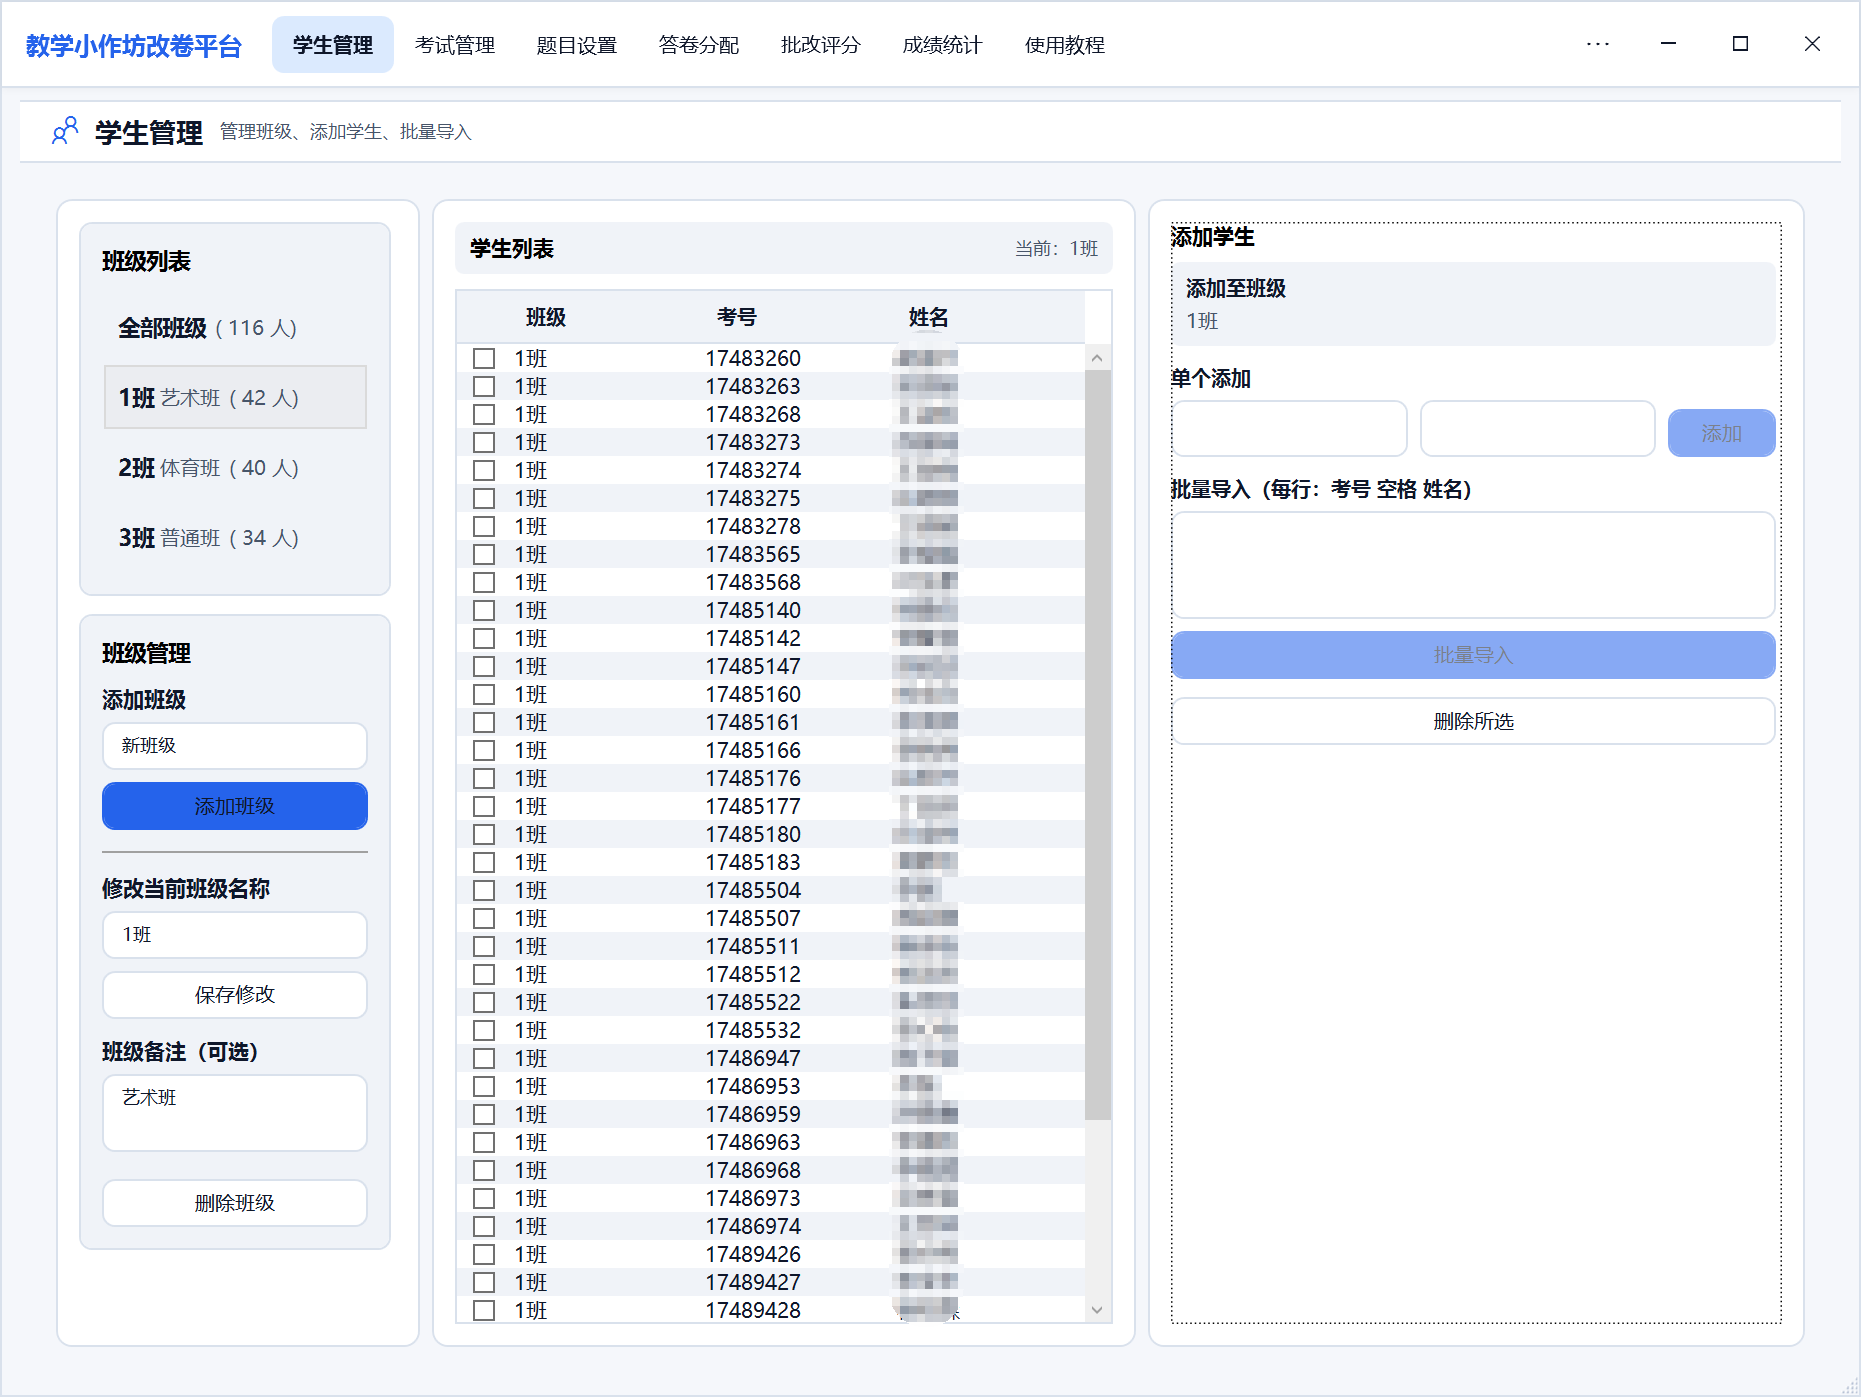
Task: Check the box for exam number 17485140
Action: pyautogui.click(x=484, y=610)
